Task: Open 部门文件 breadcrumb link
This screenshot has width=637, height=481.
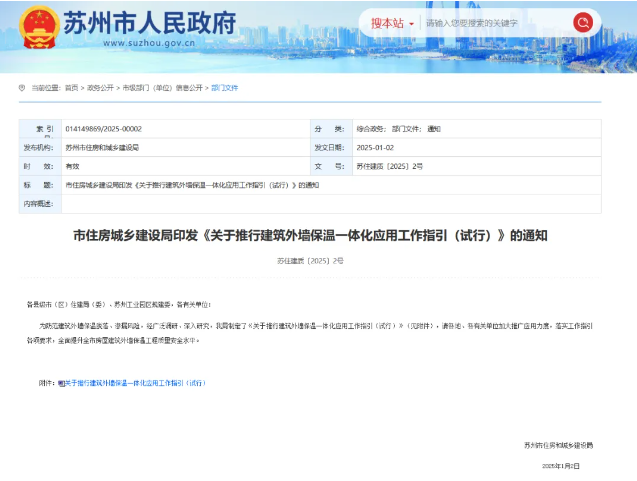Action: [x=225, y=88]
